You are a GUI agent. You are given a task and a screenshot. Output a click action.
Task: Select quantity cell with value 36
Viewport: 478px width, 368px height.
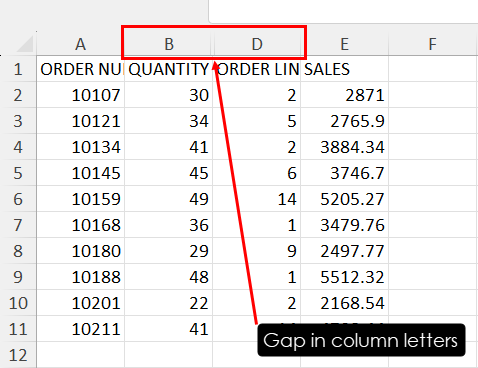(169, 225)
